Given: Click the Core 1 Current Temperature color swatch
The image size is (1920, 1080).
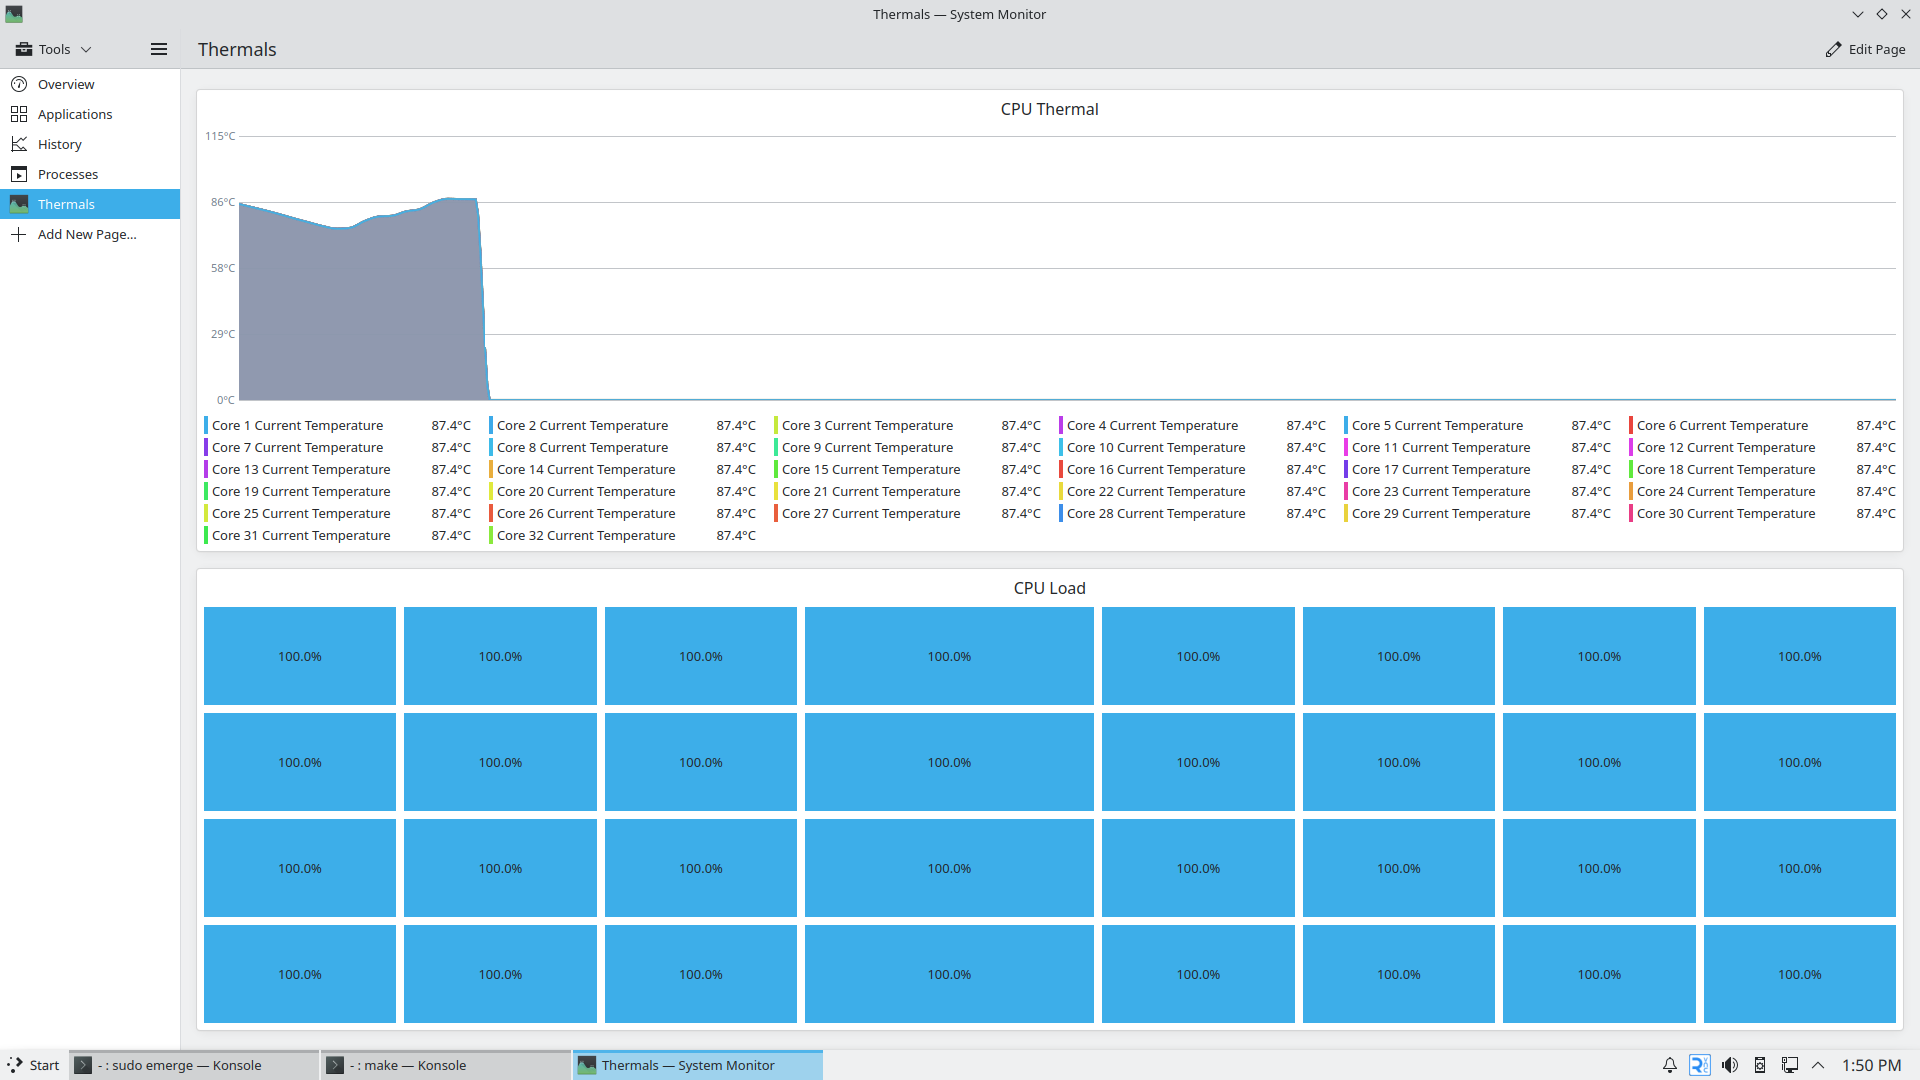Looking at the screenshot, I should point(206,425).
